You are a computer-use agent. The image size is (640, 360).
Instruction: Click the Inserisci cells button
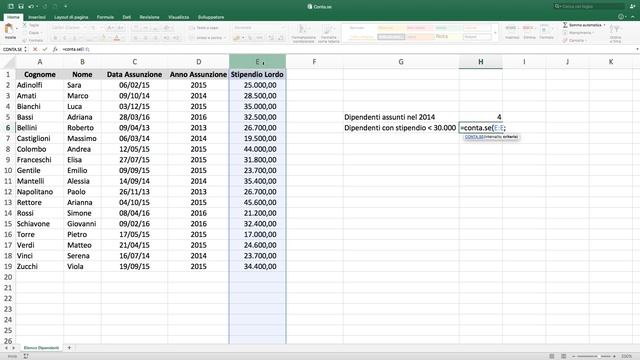(x=512, y=32)
